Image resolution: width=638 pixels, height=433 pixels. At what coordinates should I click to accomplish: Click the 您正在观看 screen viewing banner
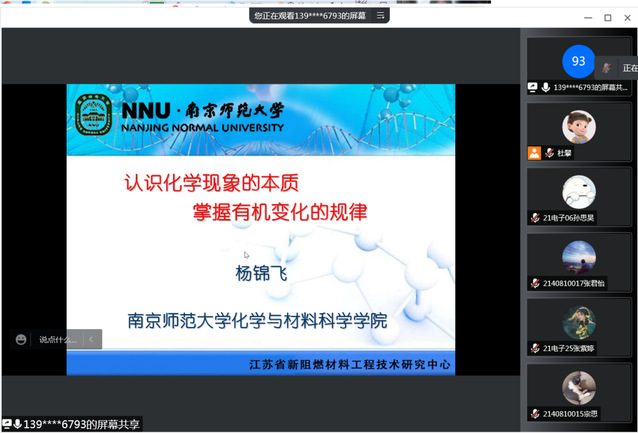pos(310,16)
